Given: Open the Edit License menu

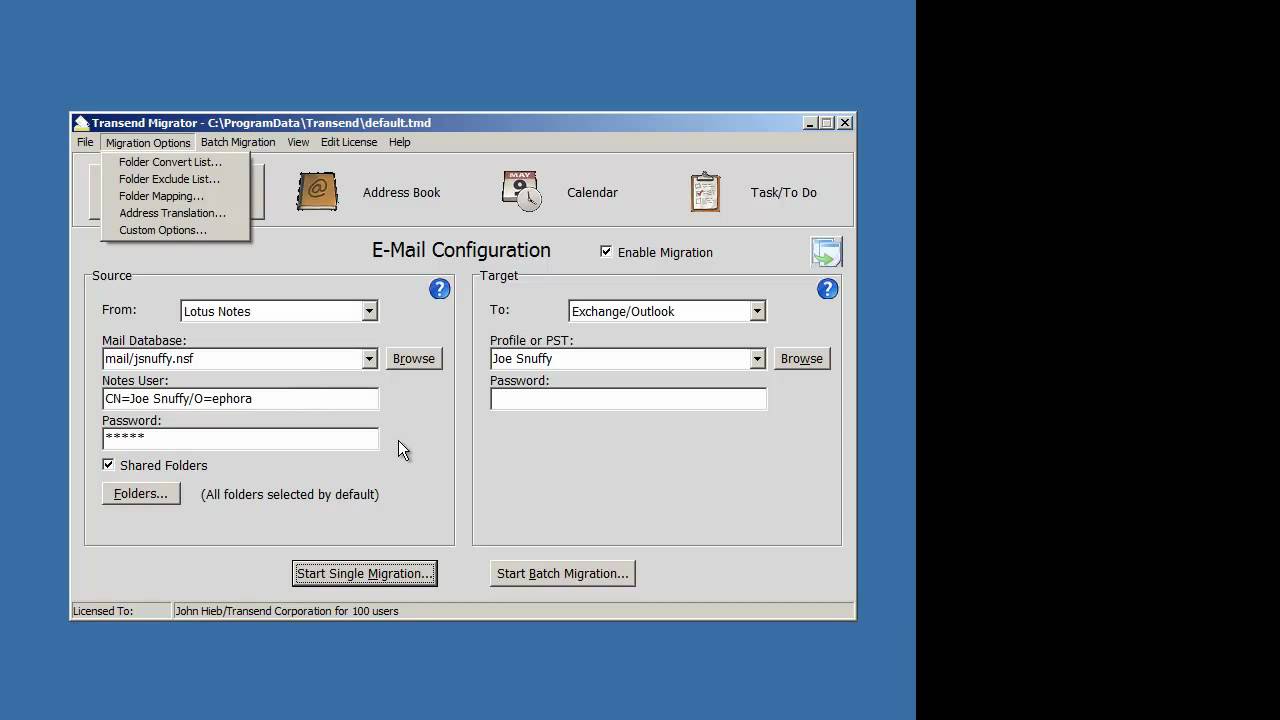Looking at the screenshot, I should click(349, 142).
